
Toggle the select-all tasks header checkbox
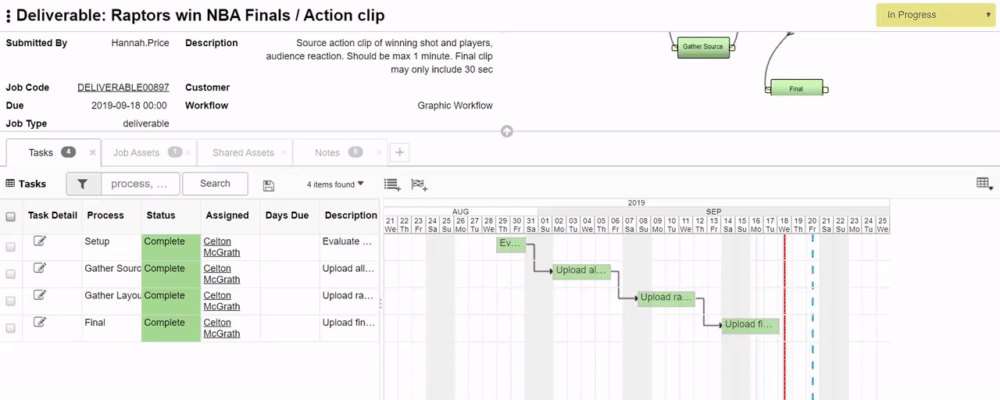click(11, 216)
